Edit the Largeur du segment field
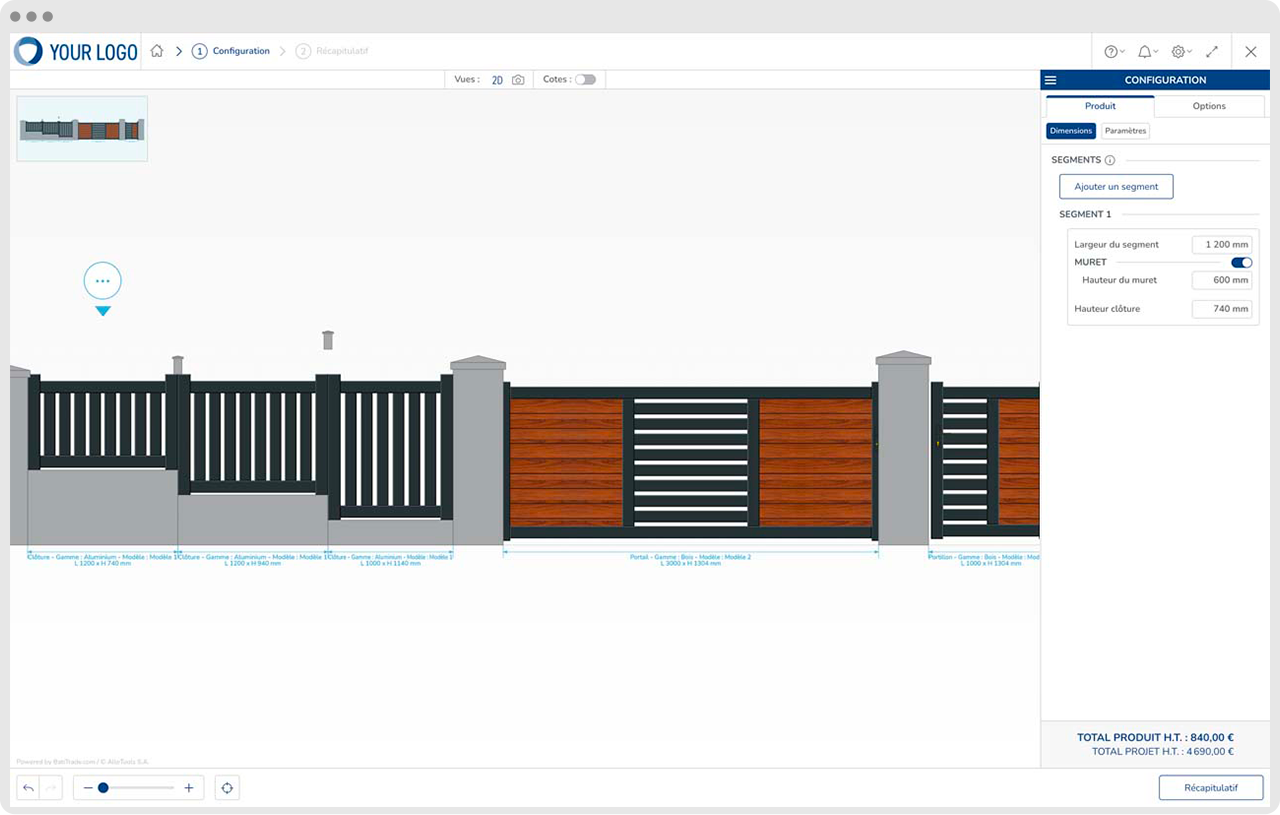Screen dimensions: 1280x815 tap(1222, 245)
